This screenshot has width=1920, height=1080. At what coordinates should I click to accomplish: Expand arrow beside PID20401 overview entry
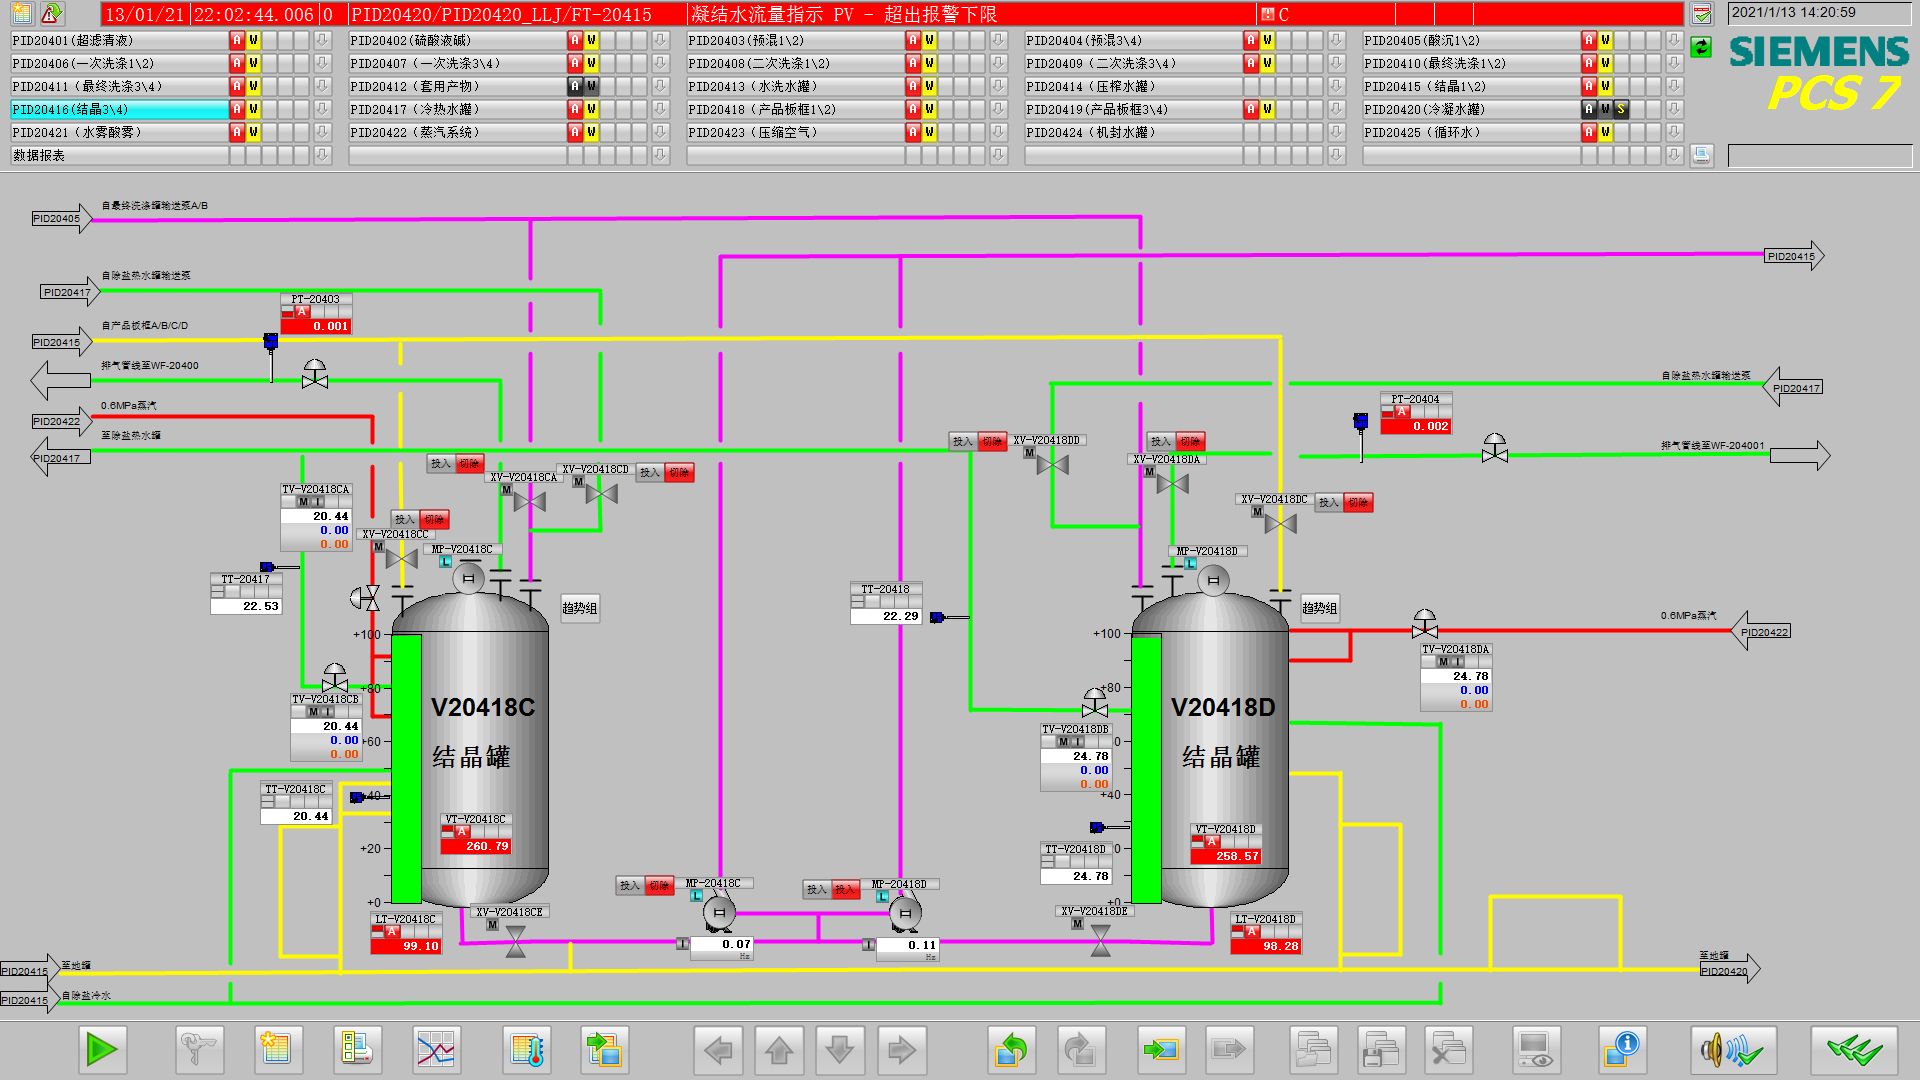pyautogui.click(x=322, y=40)
